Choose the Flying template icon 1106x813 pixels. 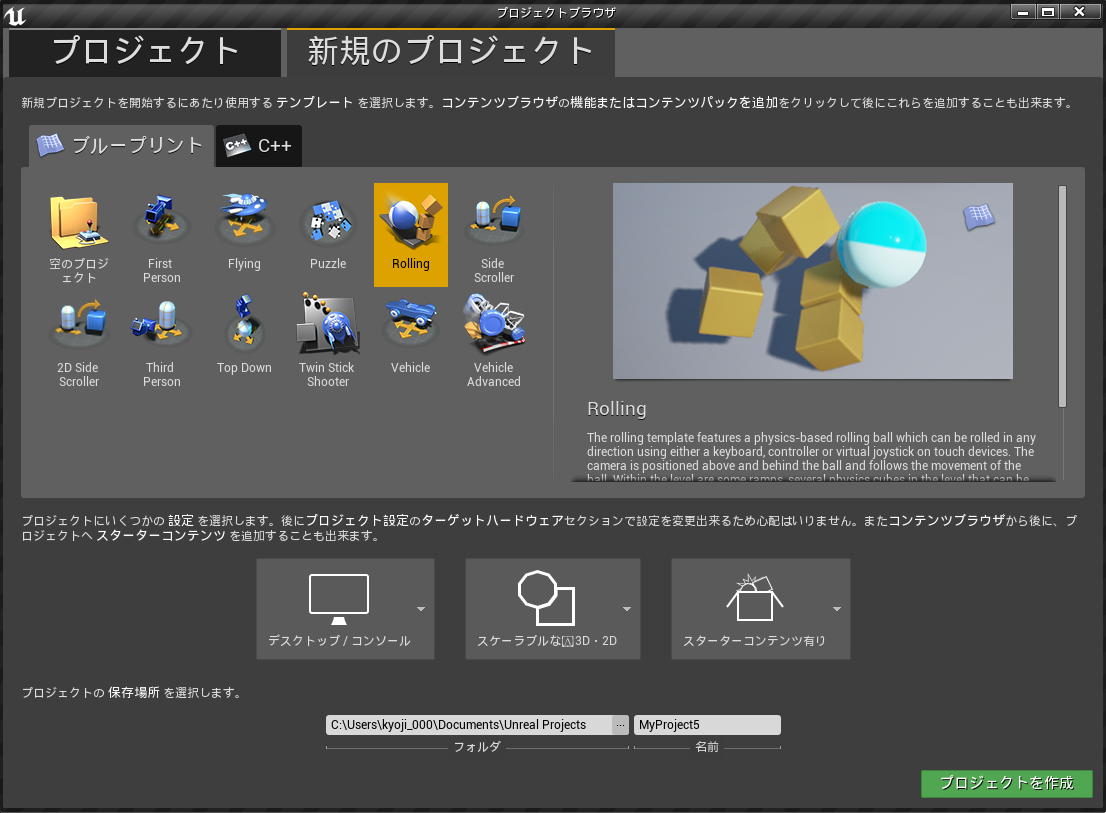tap(244, 221)
